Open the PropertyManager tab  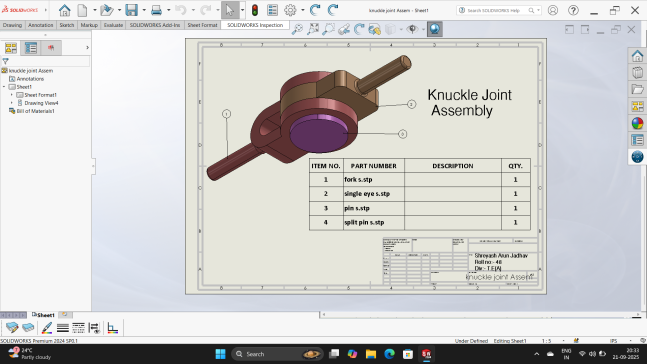point(31,48)
